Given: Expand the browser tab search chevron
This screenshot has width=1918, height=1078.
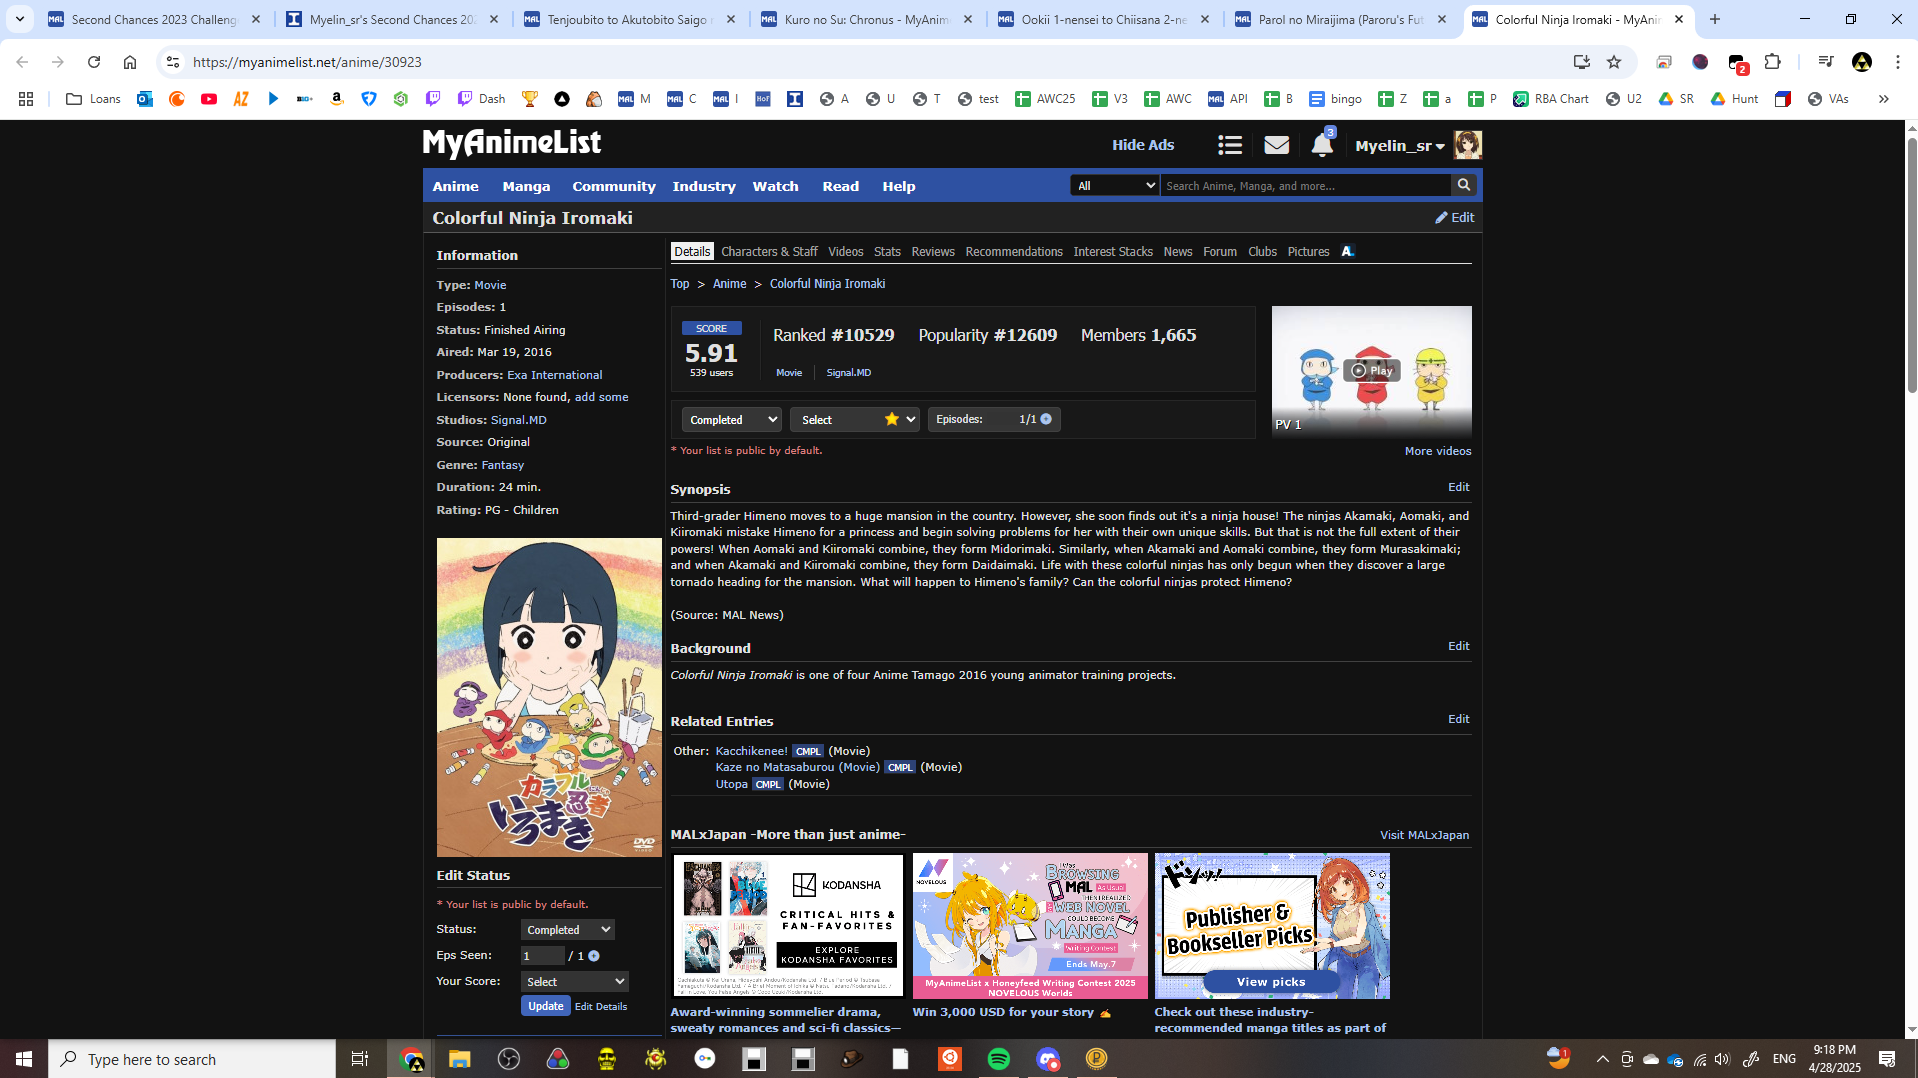Looking at the screenshot, I should (x=20, y=19).
